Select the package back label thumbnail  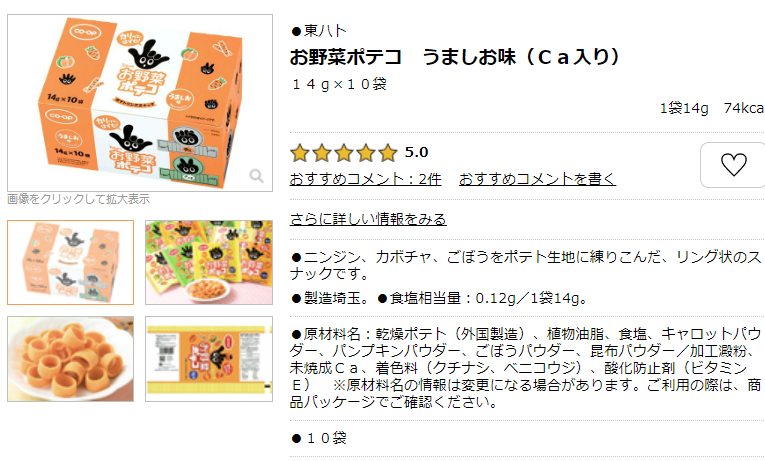[x=209, y=359]
